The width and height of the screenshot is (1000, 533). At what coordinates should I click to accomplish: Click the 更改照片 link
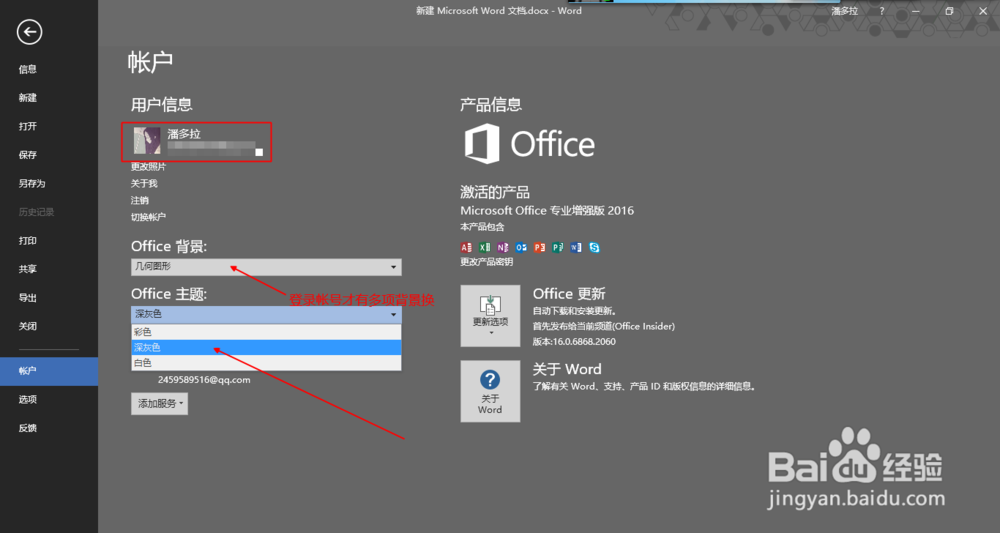click(x=148, y=166)
